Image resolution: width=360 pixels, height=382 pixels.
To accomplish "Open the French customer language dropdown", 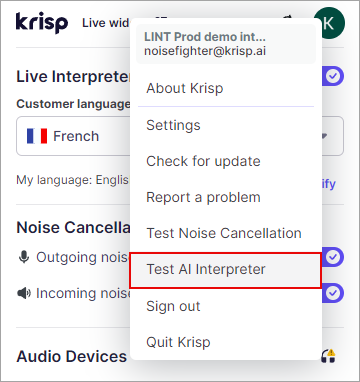I will coord(180,136).
